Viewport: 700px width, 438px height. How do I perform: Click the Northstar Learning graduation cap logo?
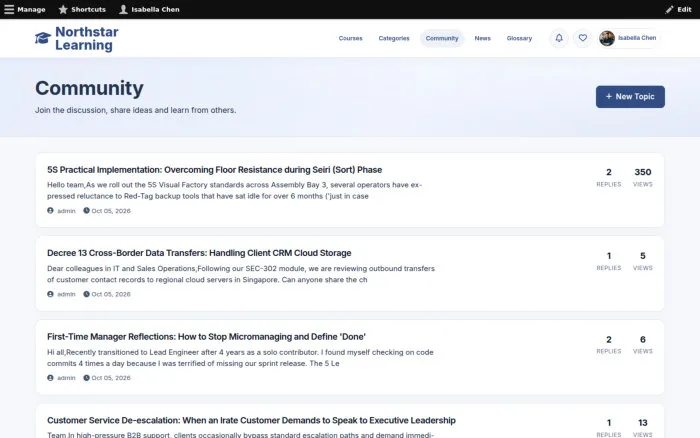tap(43, 38)
